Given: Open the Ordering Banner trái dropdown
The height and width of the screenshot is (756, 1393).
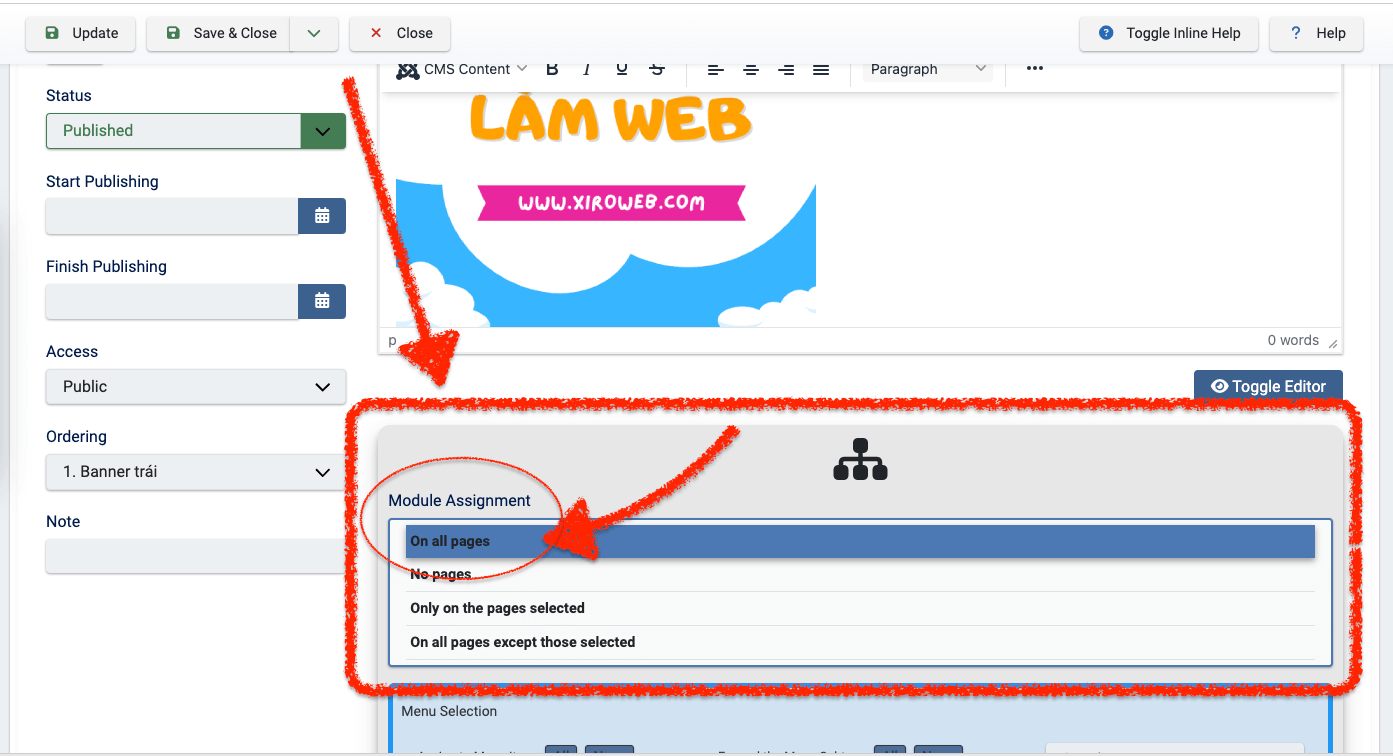Looking at the screenshot, I should (196, 472).
